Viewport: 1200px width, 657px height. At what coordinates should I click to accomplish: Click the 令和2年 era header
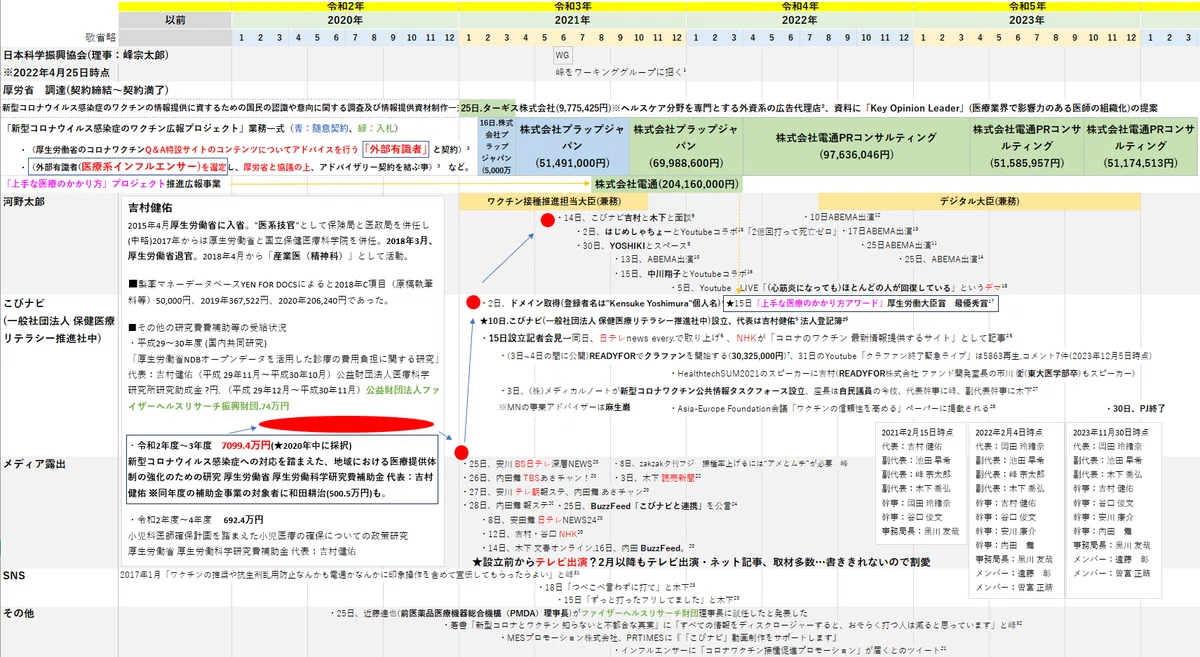[346, 6]
